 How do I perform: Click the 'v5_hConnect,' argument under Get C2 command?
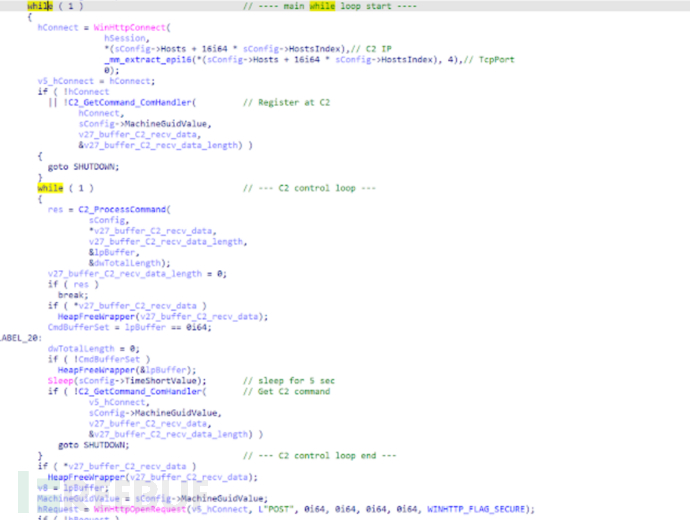click(x=119, y=402)
